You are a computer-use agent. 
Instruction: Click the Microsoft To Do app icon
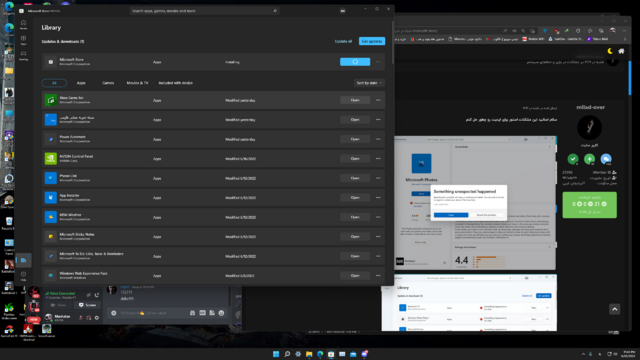51,256
